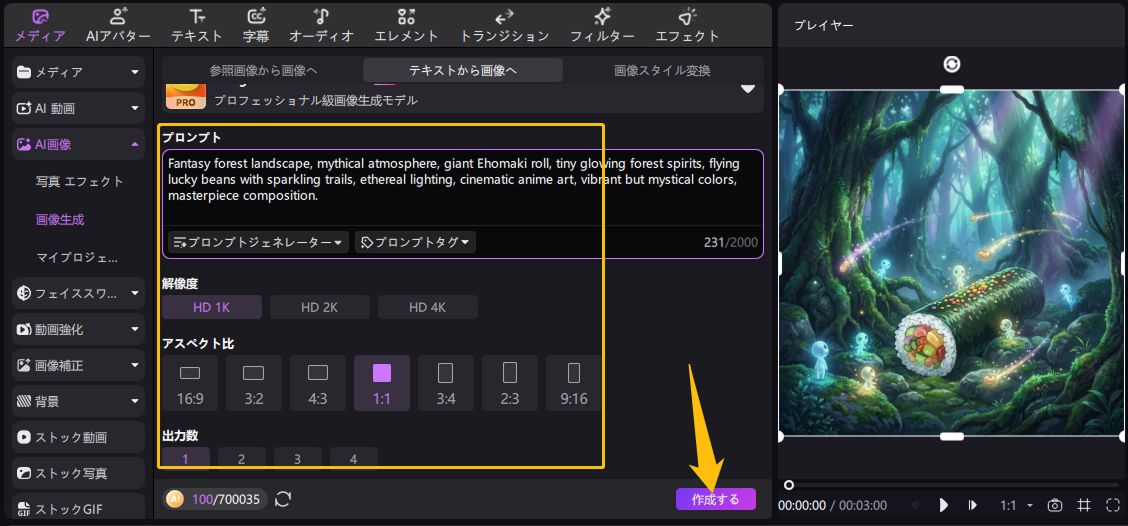Select HD 4K resolution

[428, 307]
